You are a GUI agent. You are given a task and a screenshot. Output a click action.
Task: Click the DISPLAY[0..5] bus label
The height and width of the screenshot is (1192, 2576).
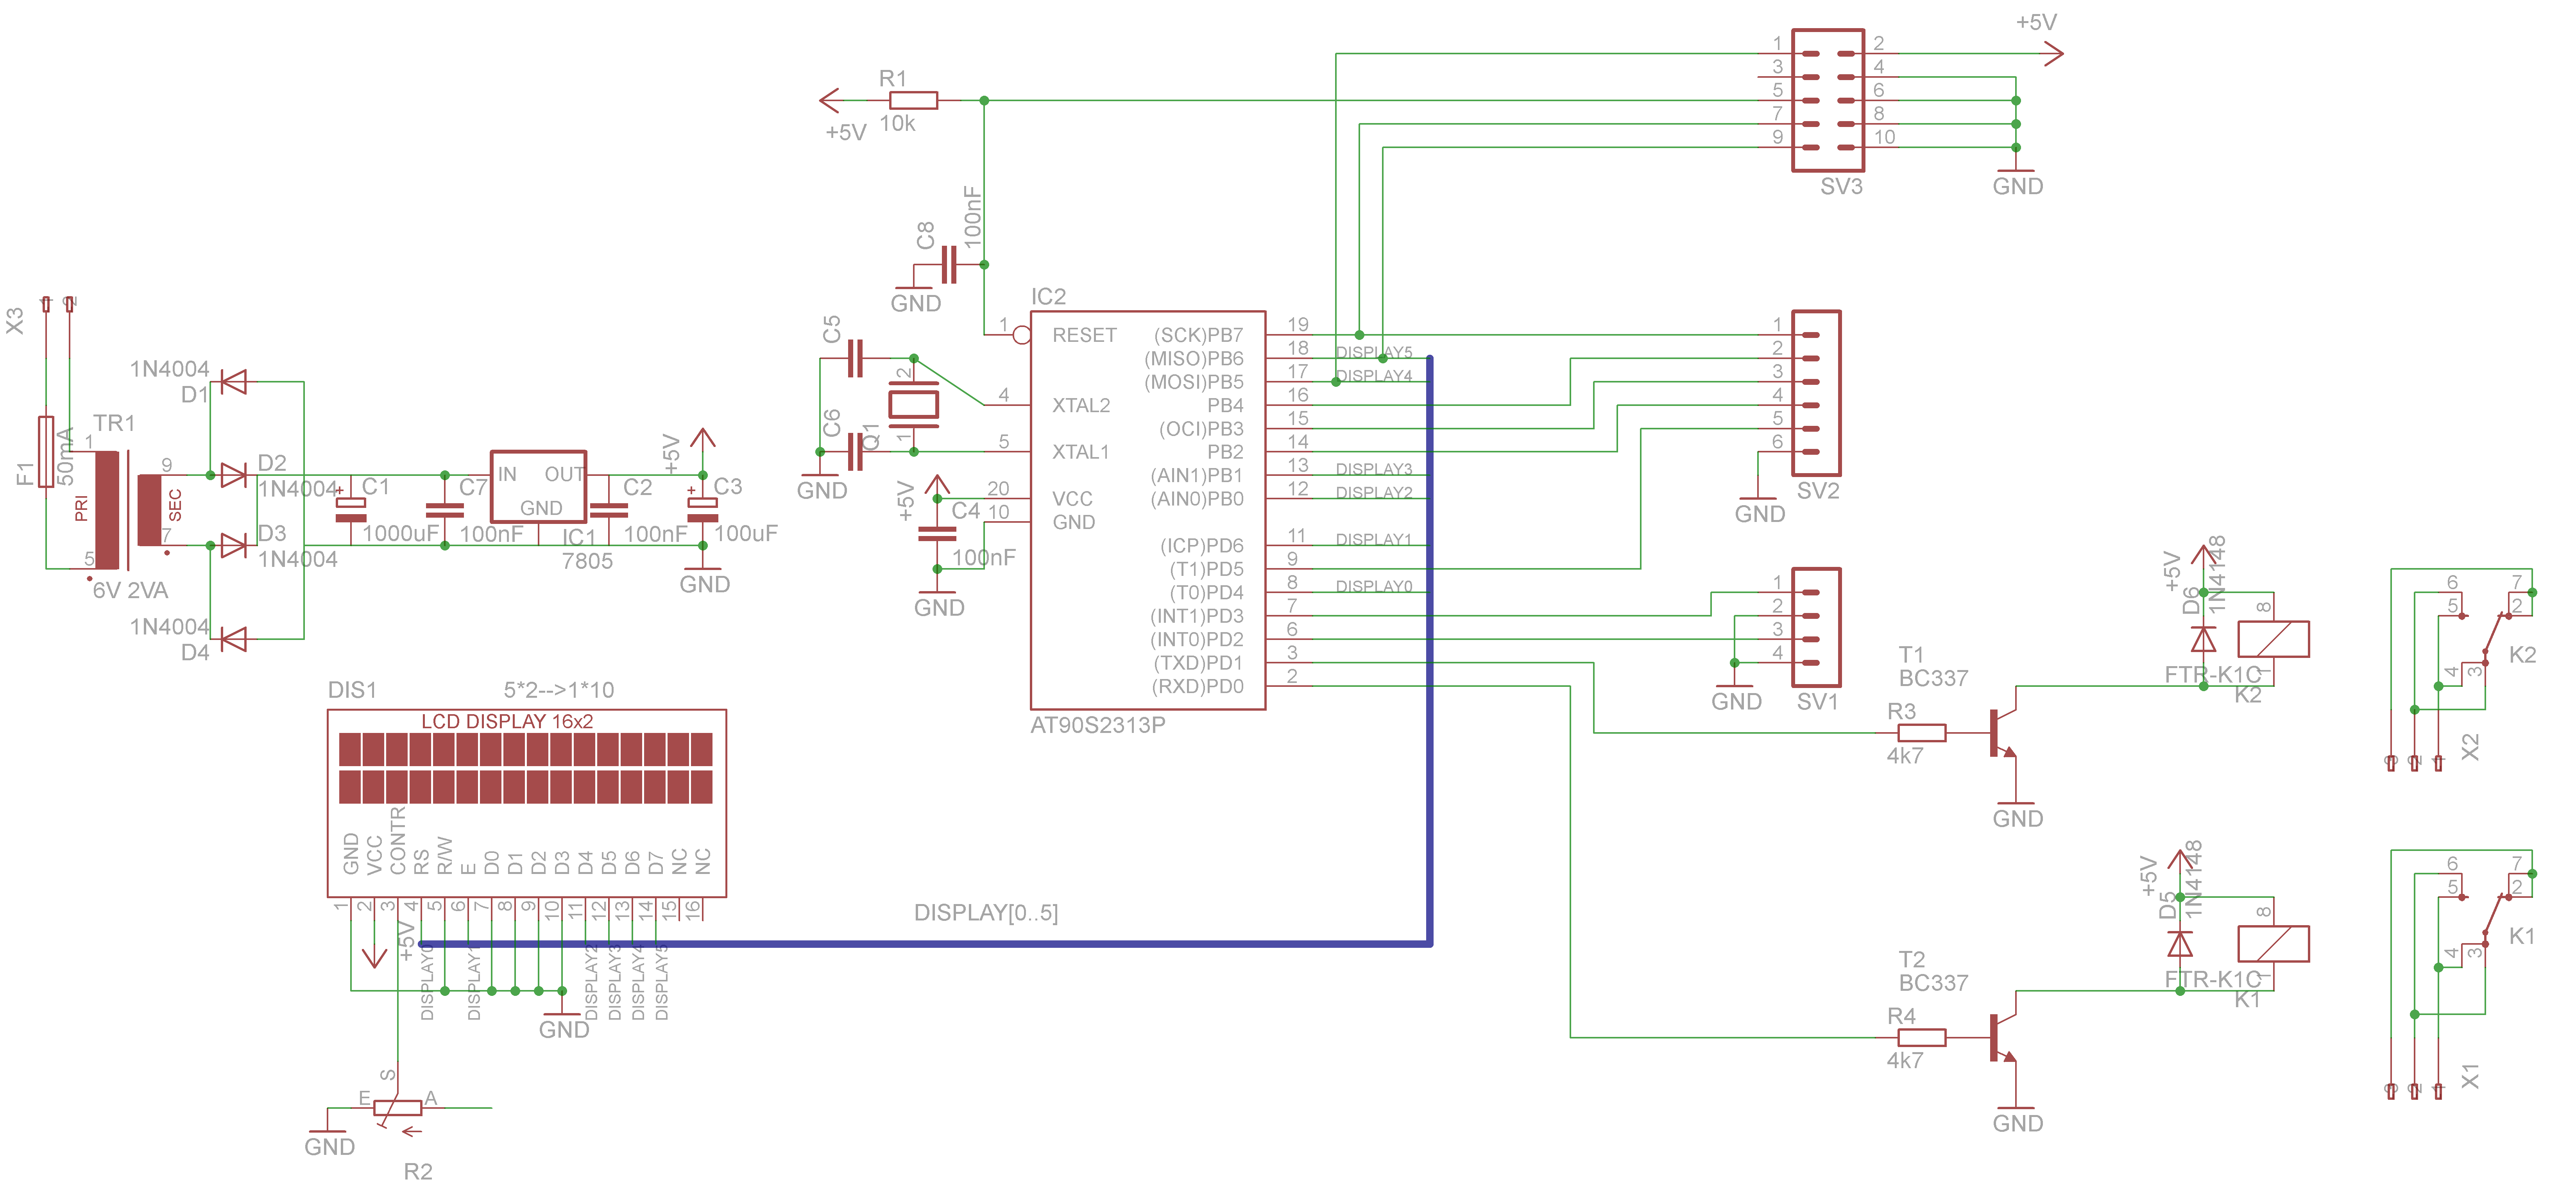coord(986,913)
